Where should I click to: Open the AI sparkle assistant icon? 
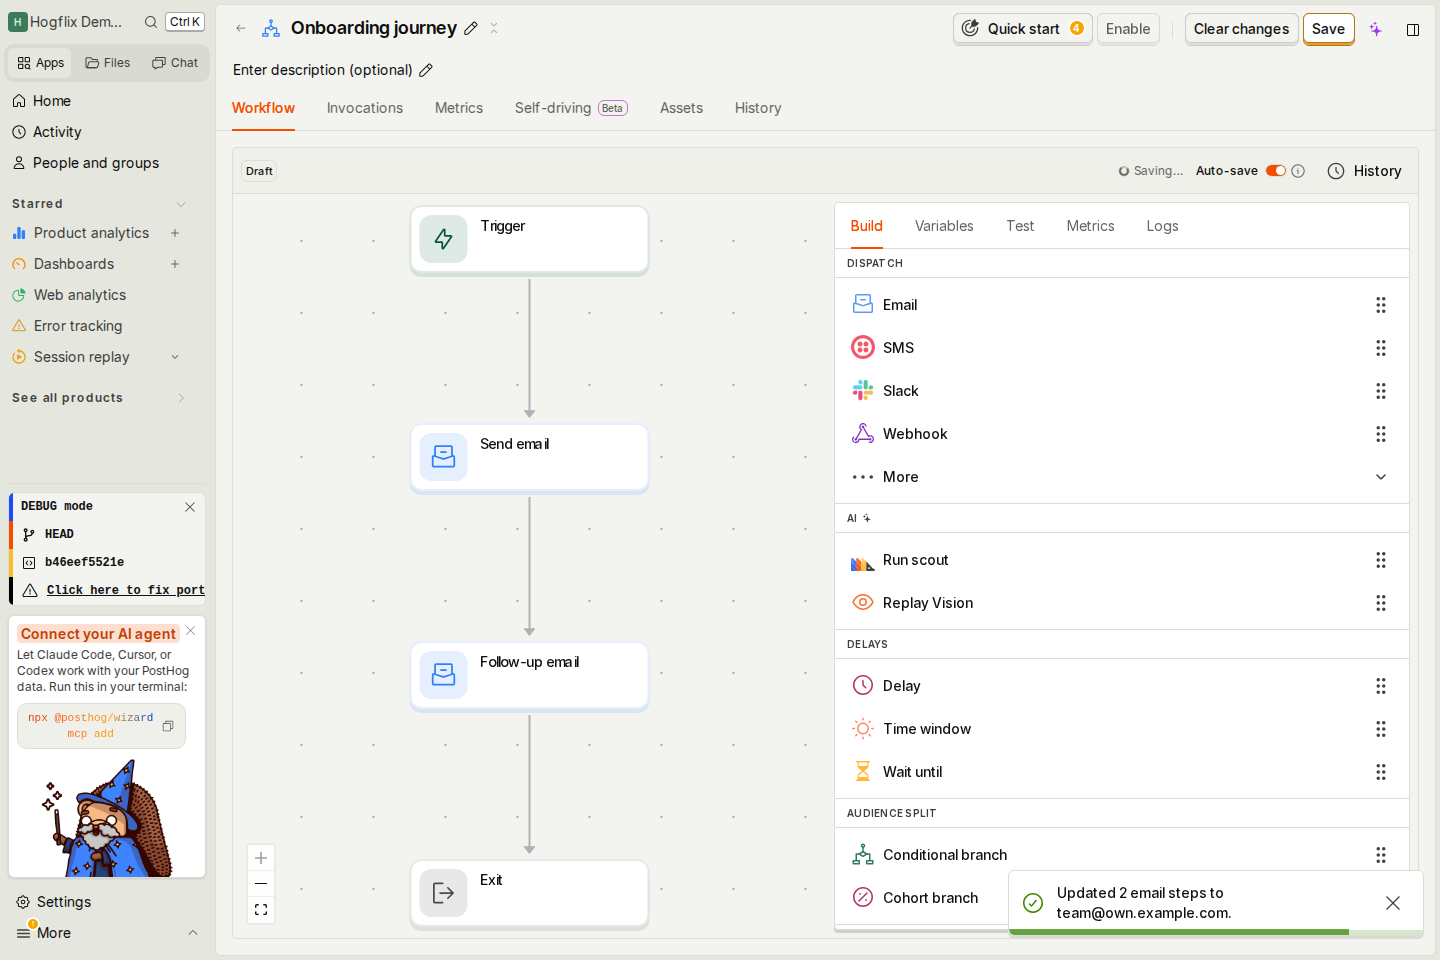[1376, 29]
